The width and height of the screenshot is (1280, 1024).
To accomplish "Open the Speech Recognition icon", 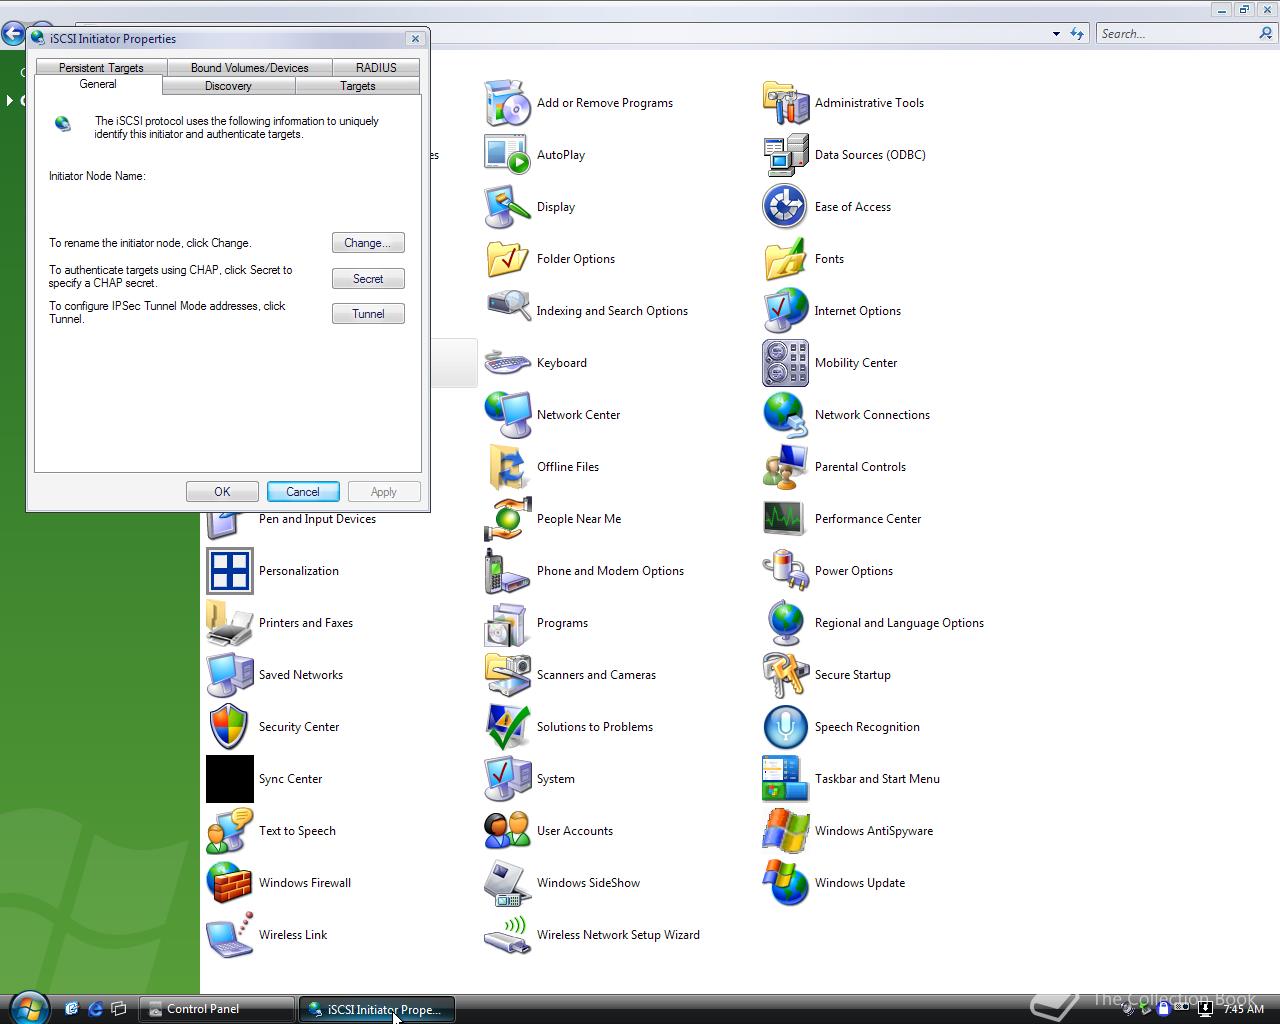I will pos(786,727).
